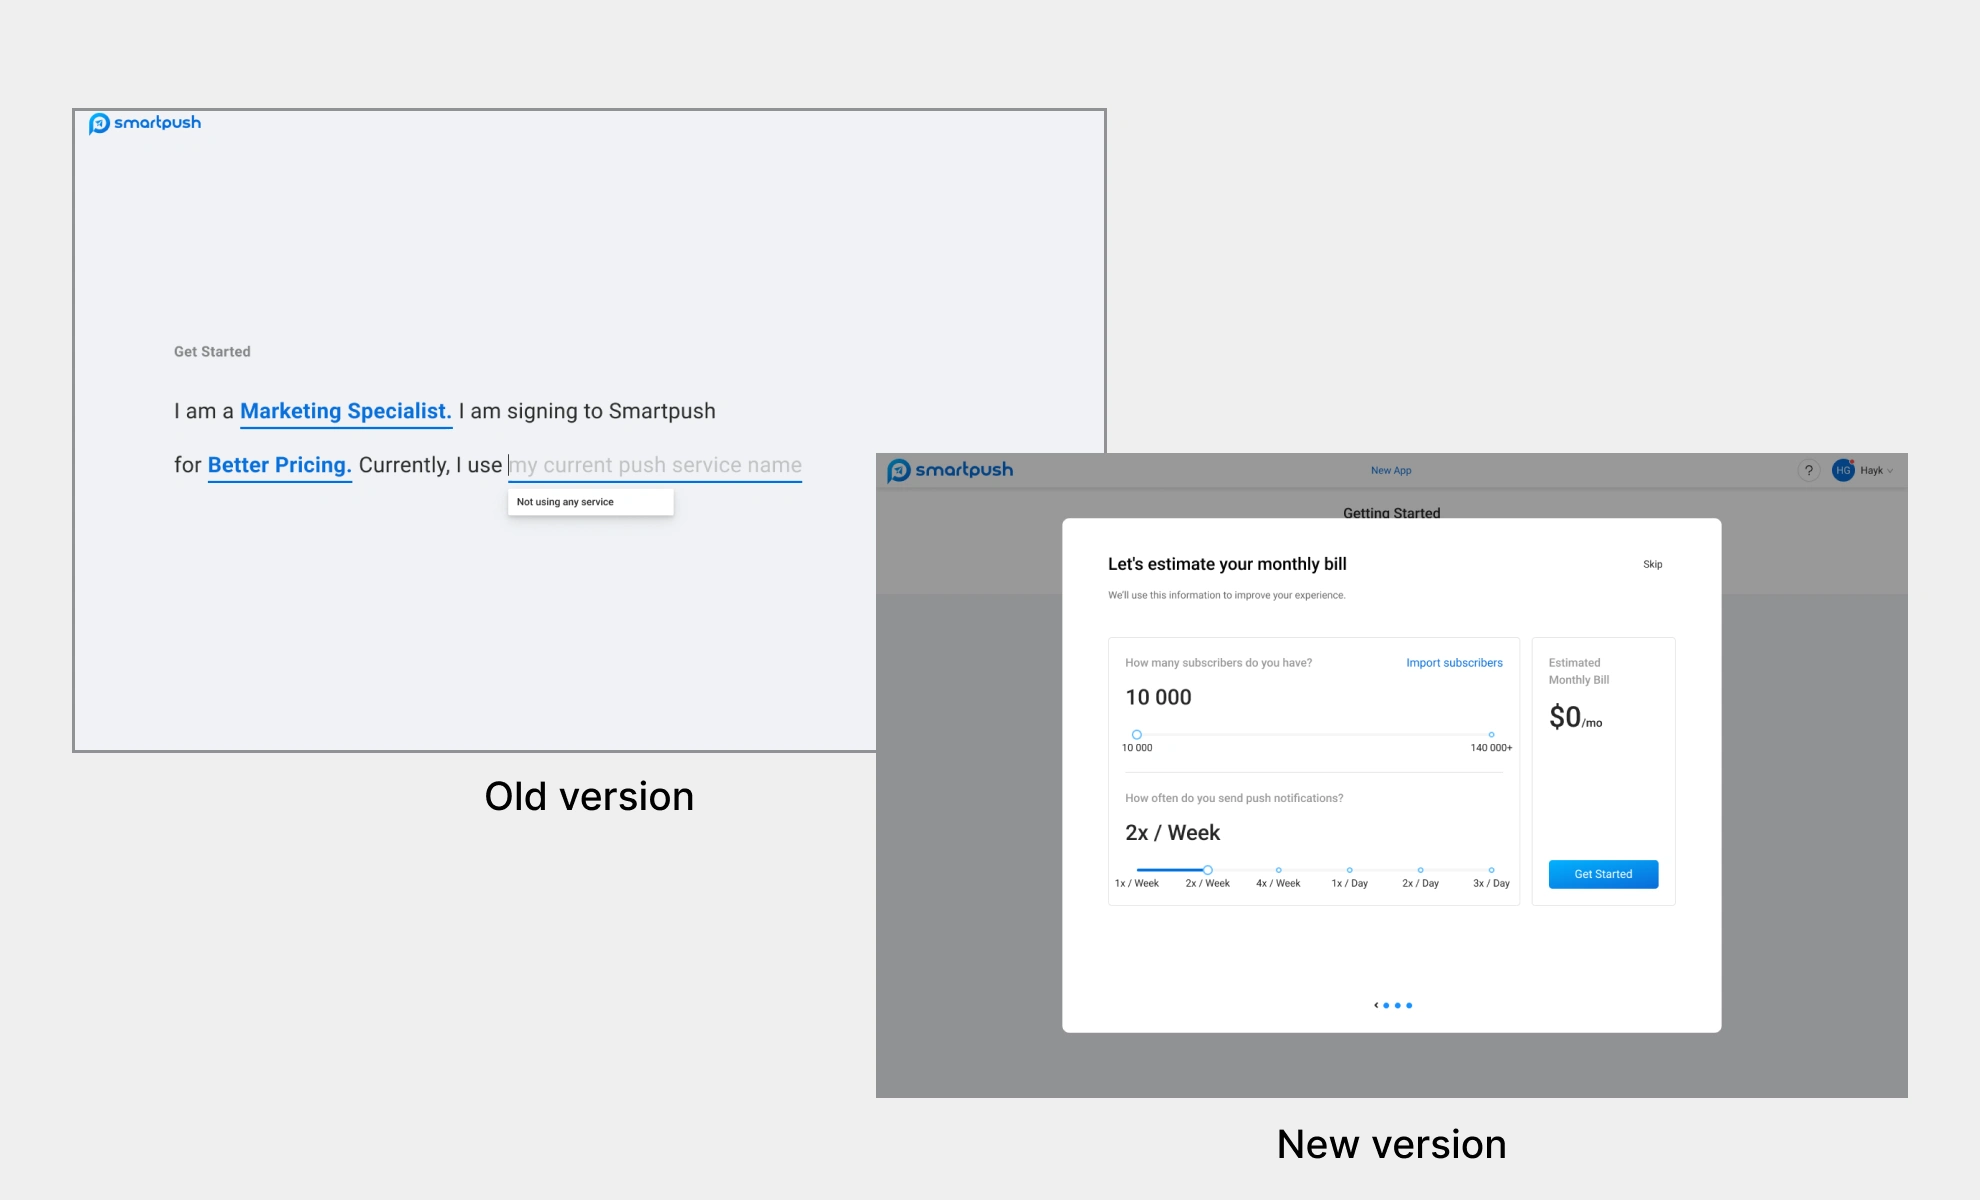
Task: Select the slider handle on the subscribers slider
Action: click(1136, 733)
